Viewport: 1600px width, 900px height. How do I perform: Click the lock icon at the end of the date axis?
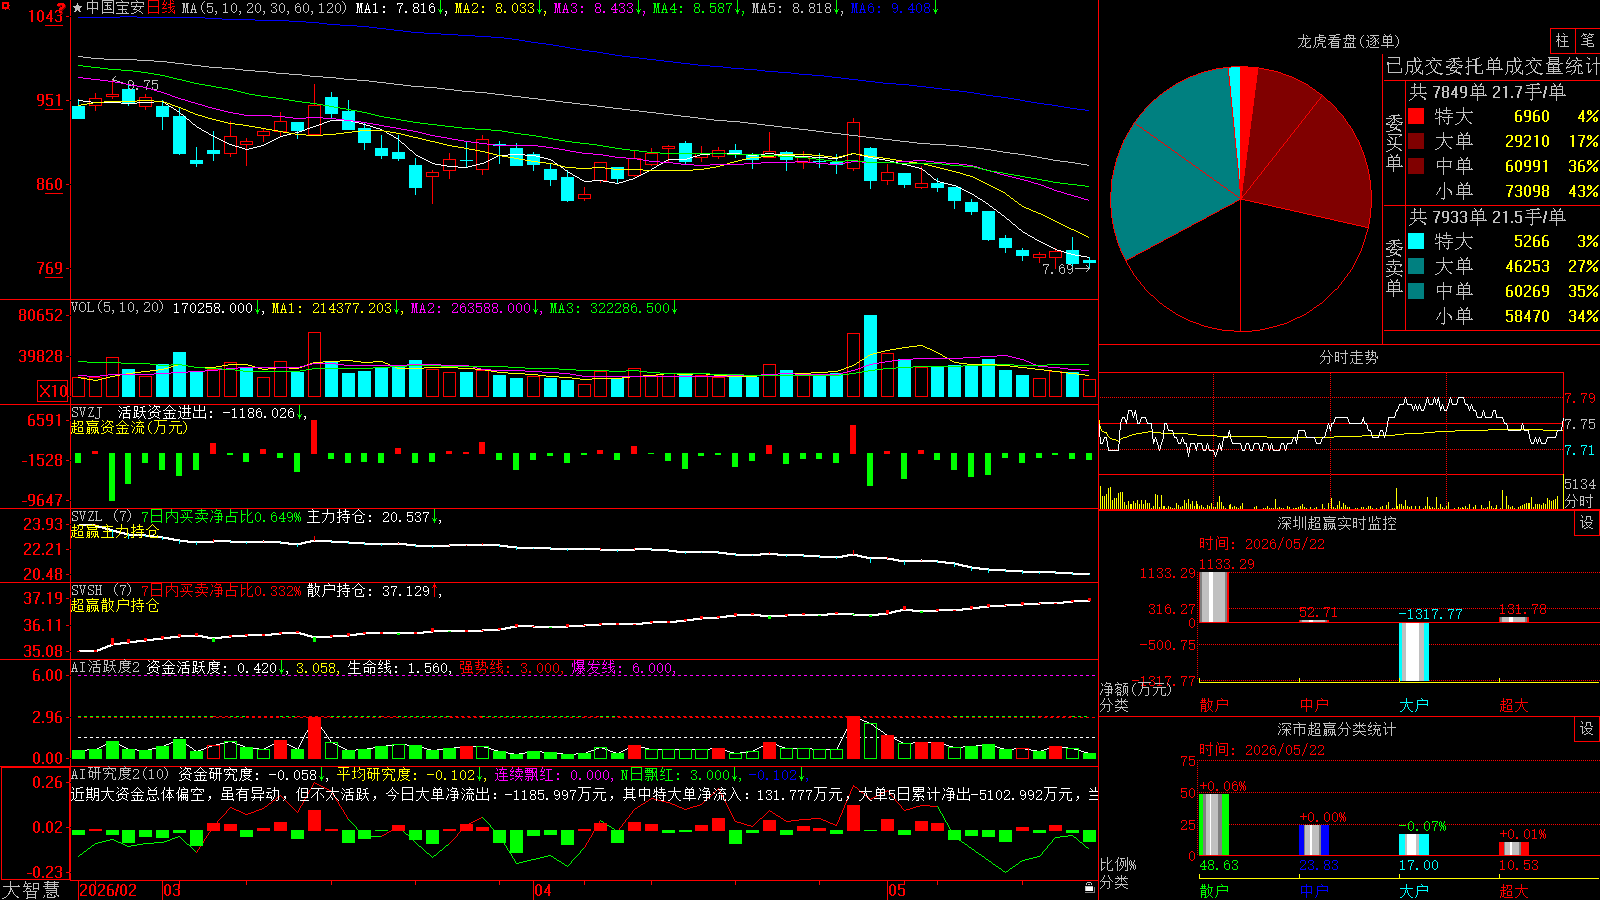(1089, 888)
